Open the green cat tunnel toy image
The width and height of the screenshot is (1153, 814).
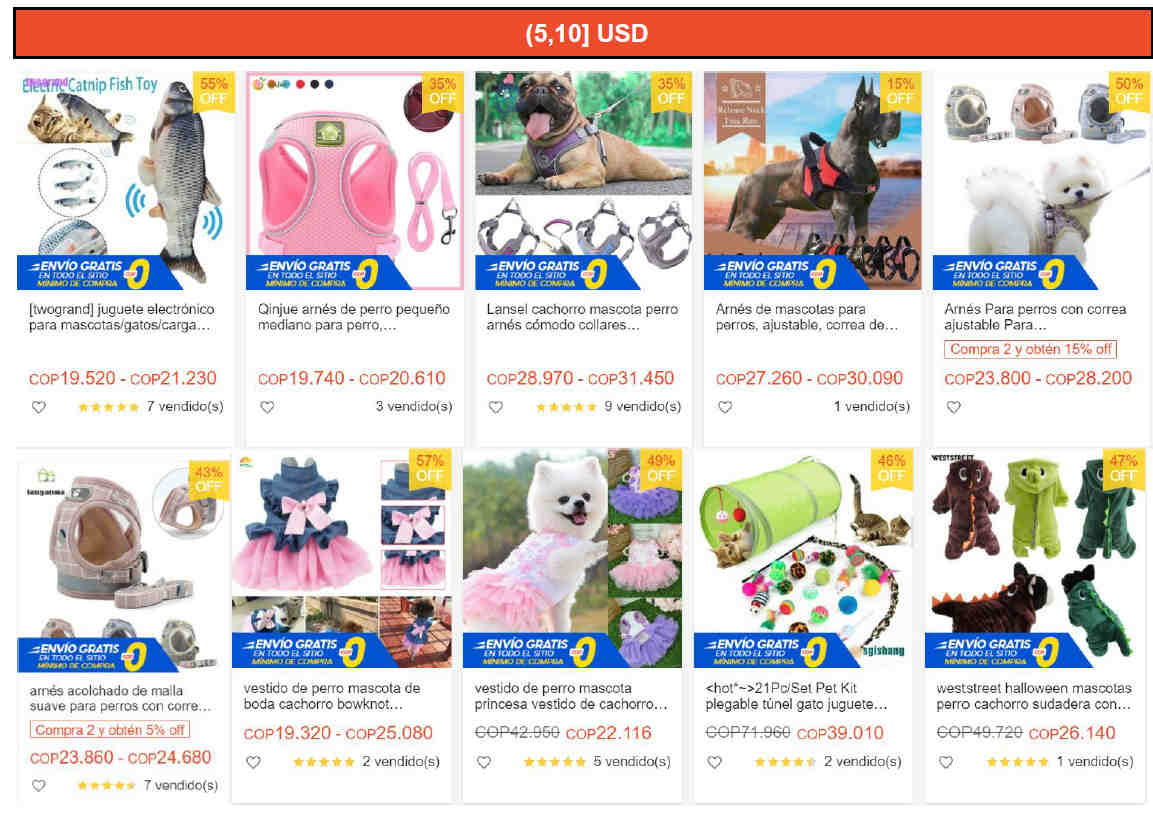803,558
